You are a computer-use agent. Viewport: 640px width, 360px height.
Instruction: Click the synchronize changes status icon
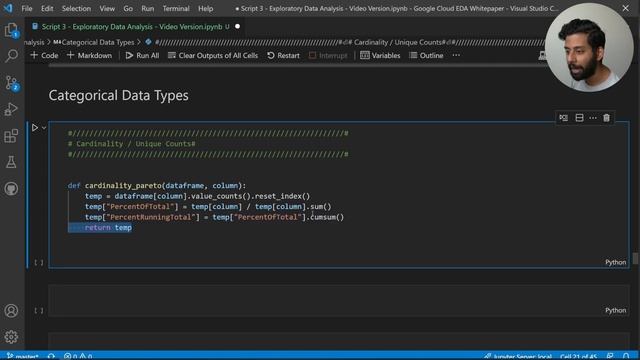[x=51, y=356]
